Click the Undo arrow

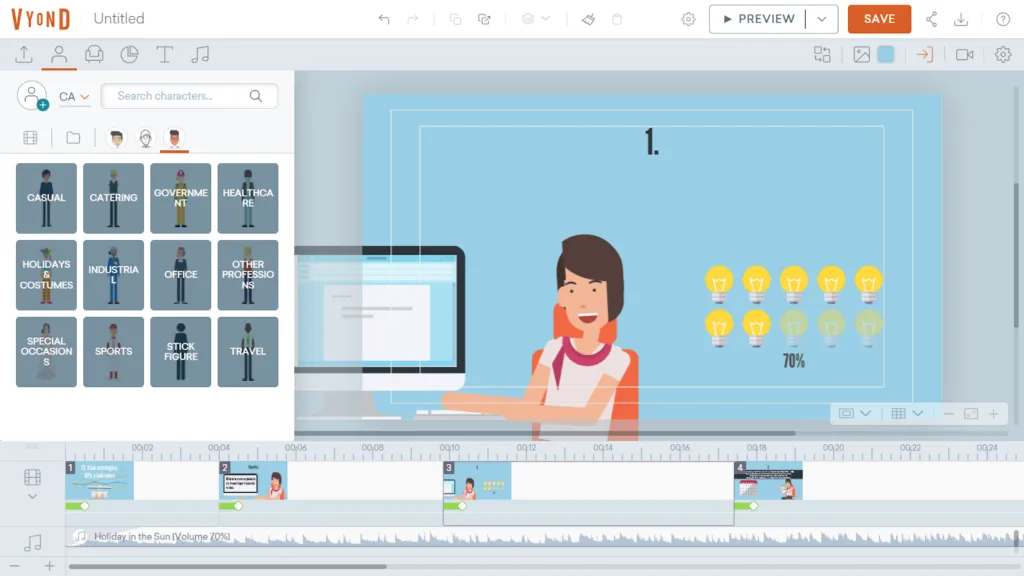pos(384,19)
